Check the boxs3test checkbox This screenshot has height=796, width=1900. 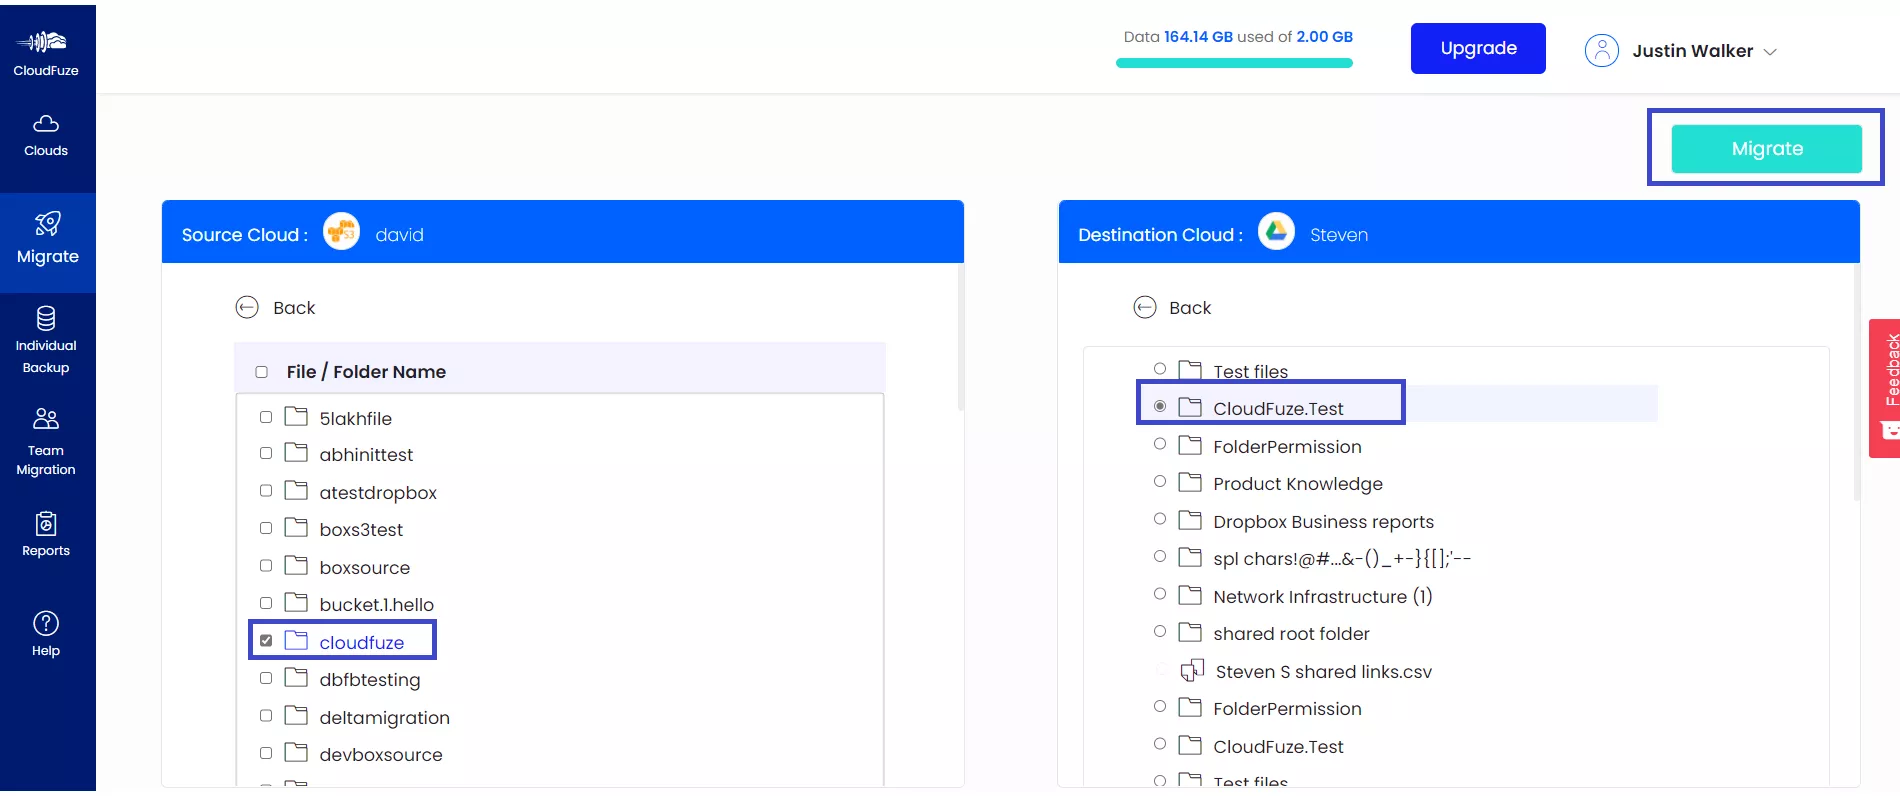pyautogui.click(x=266, y=528)
